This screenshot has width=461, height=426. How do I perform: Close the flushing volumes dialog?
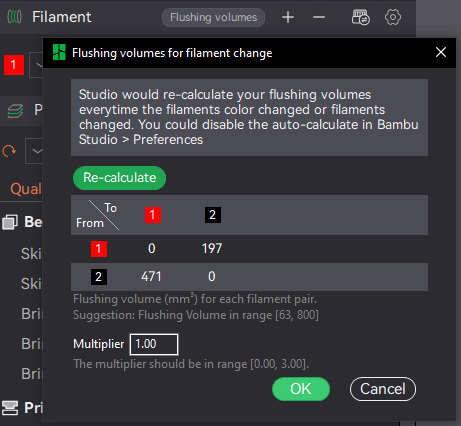[x=441, y=52]
